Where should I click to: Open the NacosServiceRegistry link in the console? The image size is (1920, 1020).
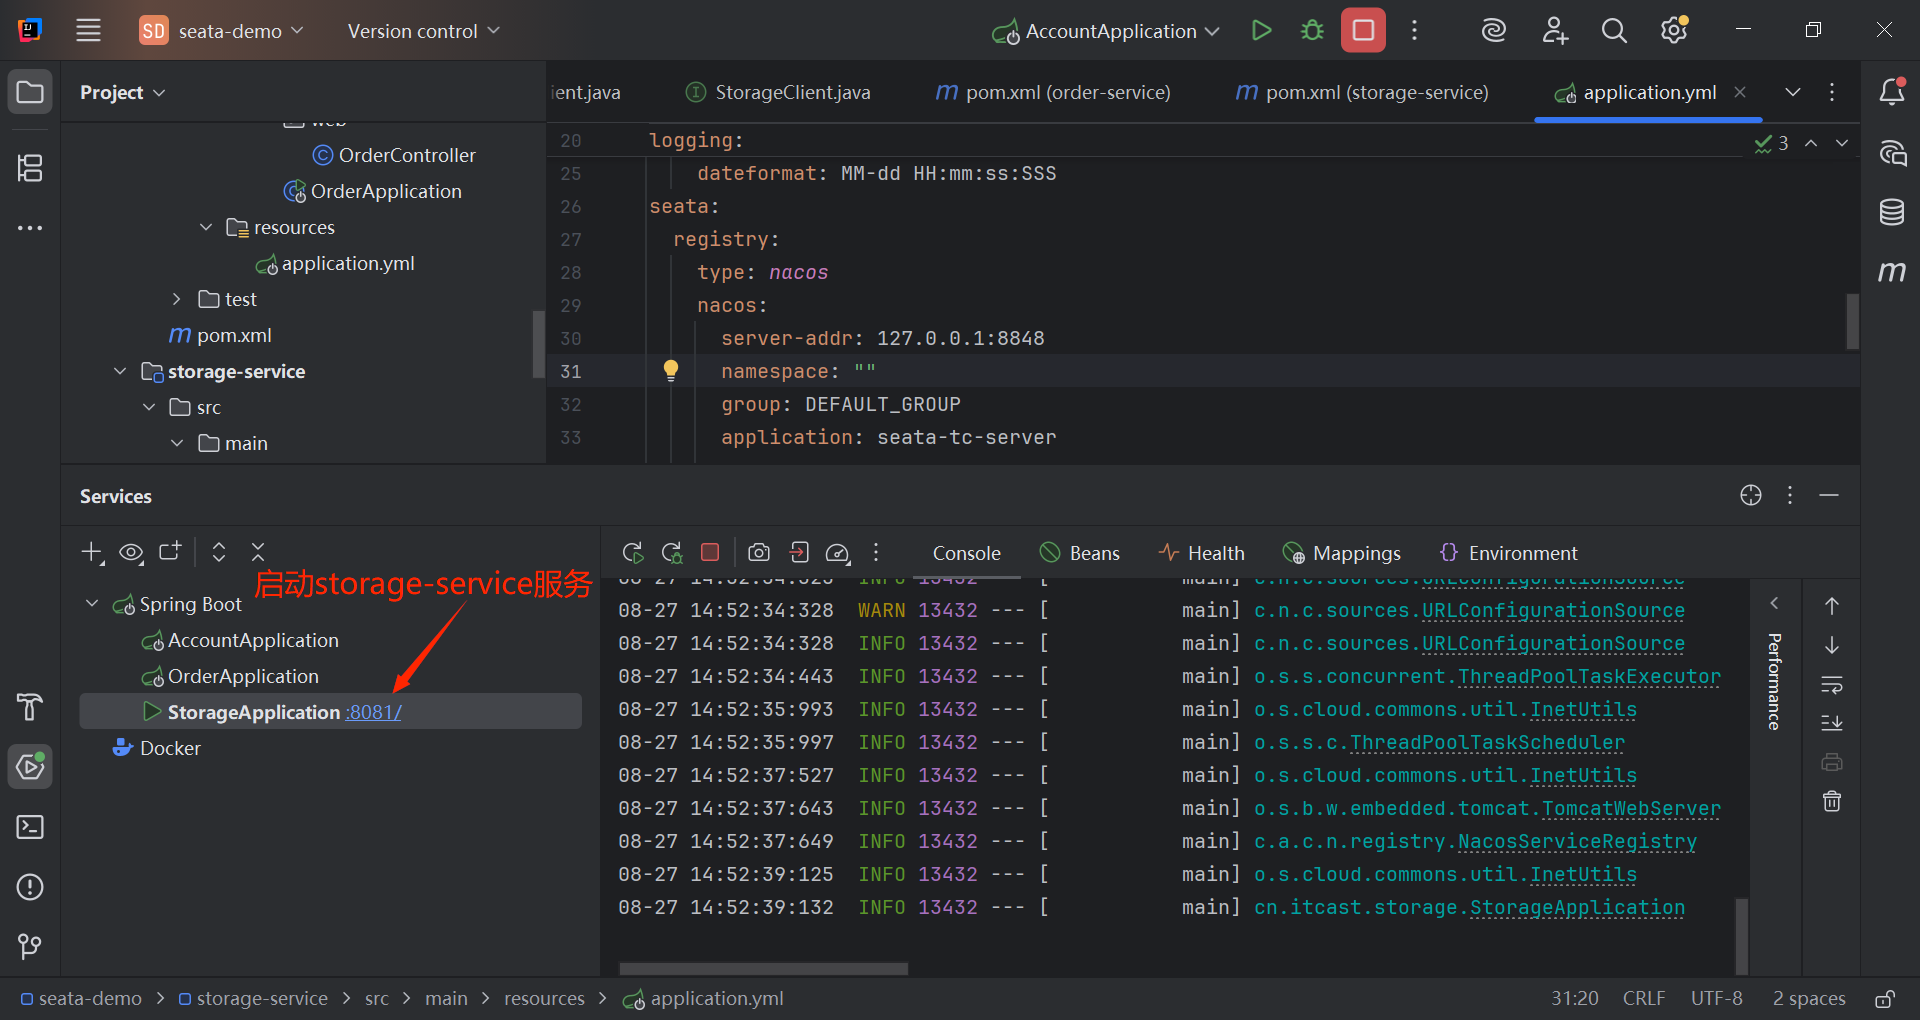pos(1577,841)
